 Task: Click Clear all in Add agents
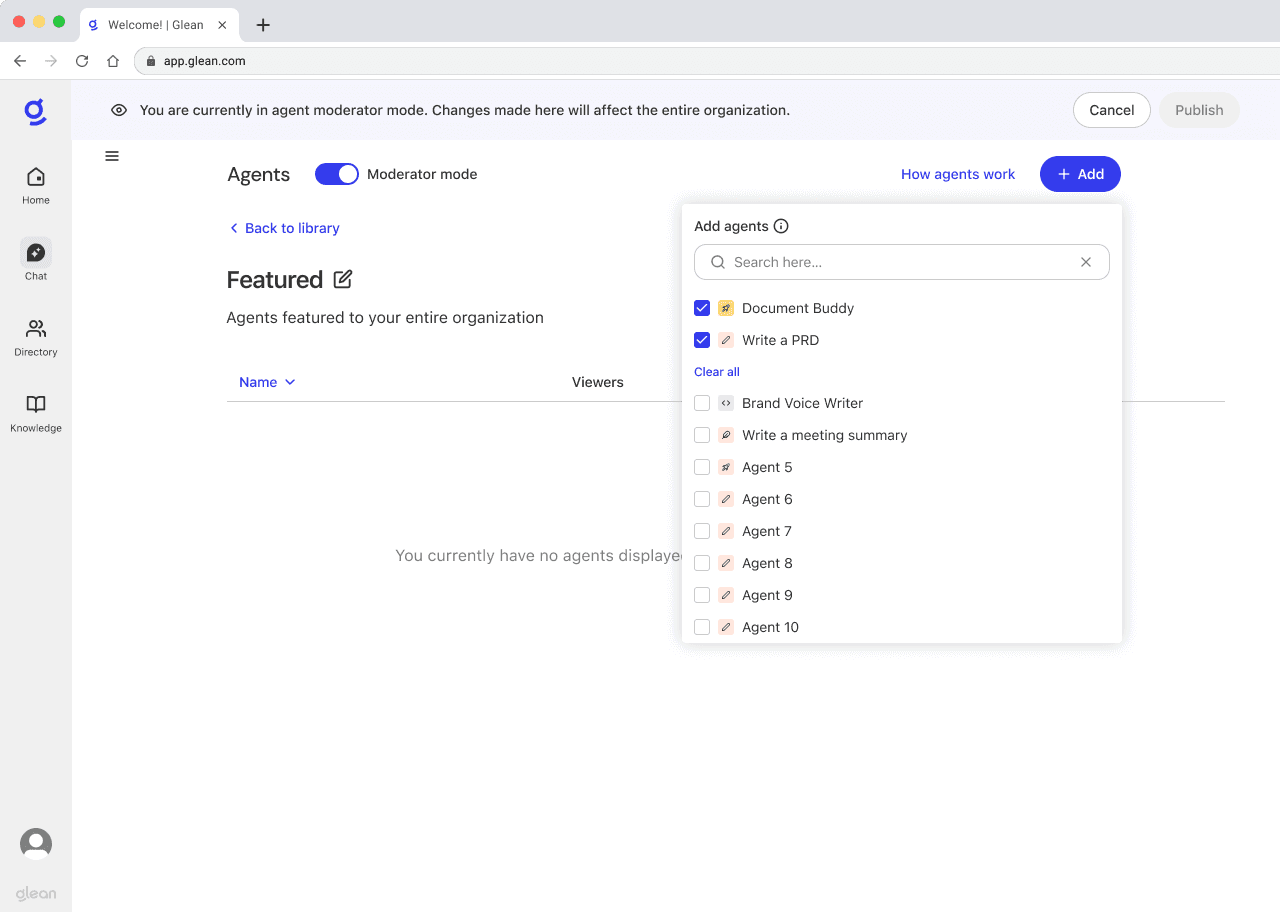click(x=717, y=372)
